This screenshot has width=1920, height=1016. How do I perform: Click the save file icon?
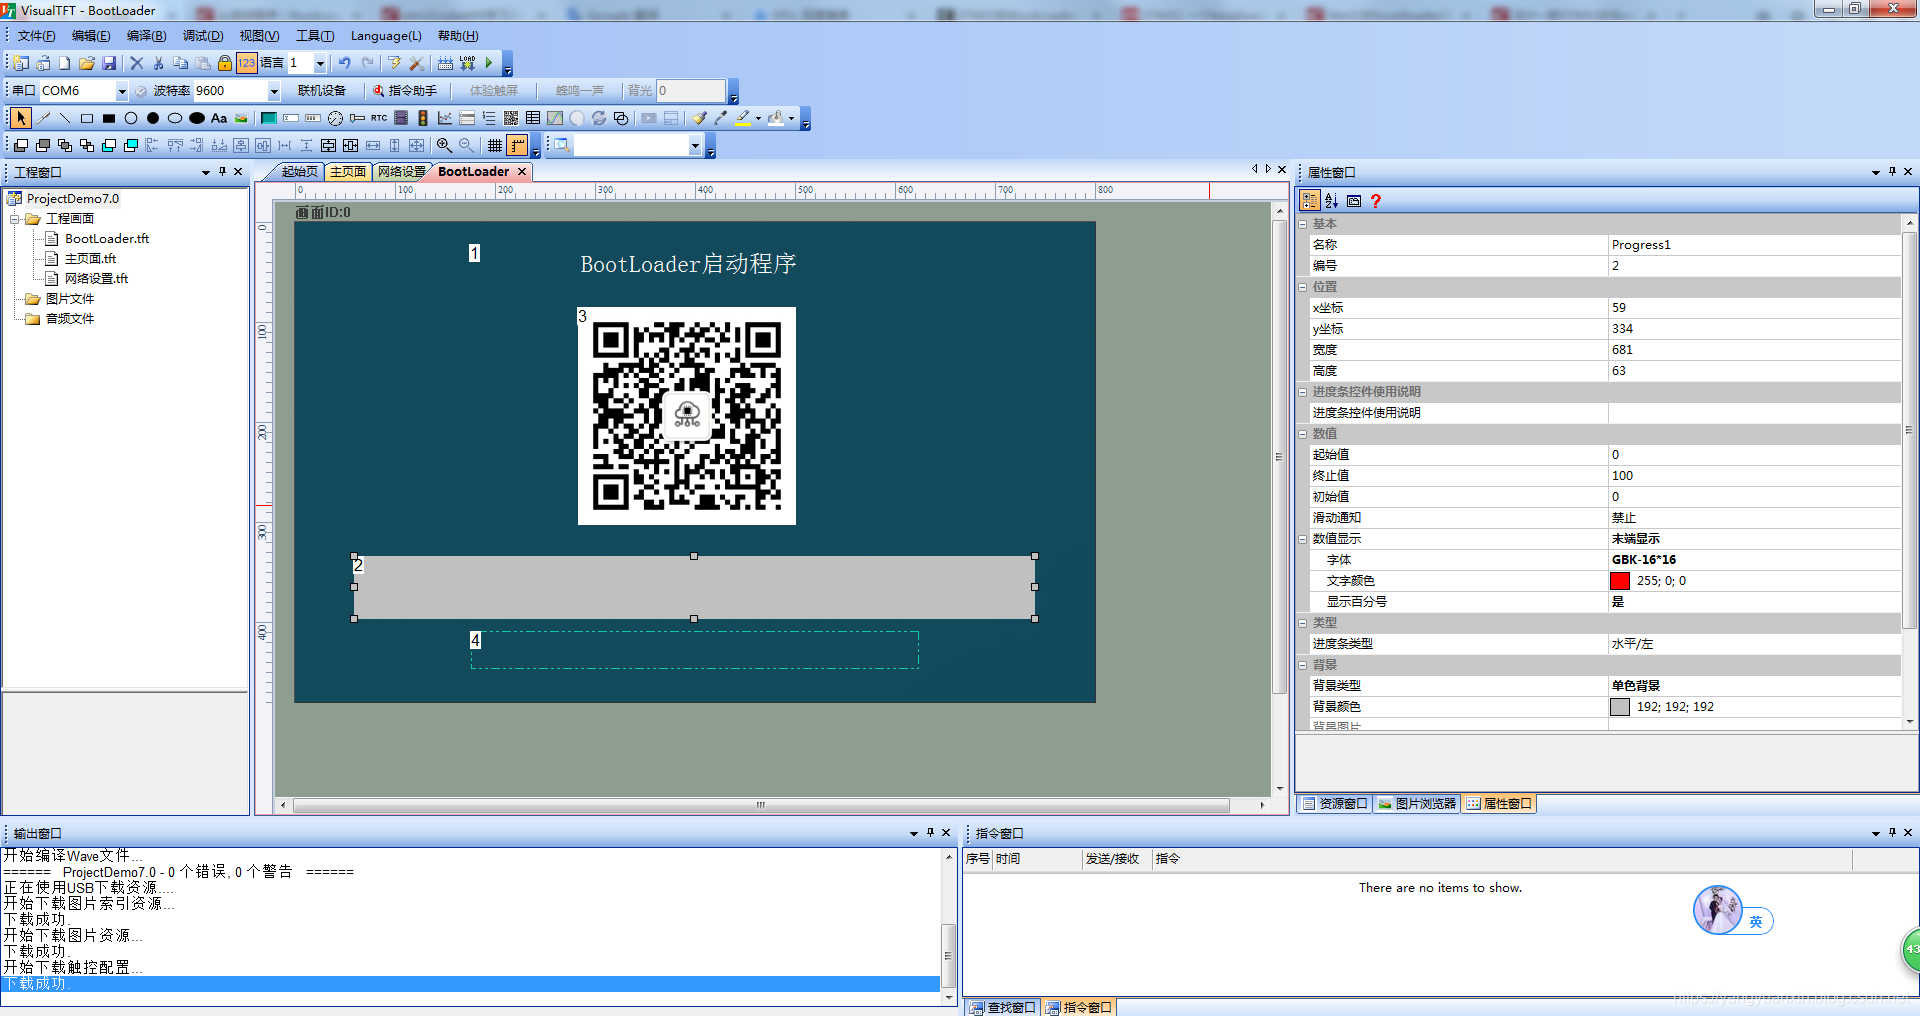(x=109, y=63)
